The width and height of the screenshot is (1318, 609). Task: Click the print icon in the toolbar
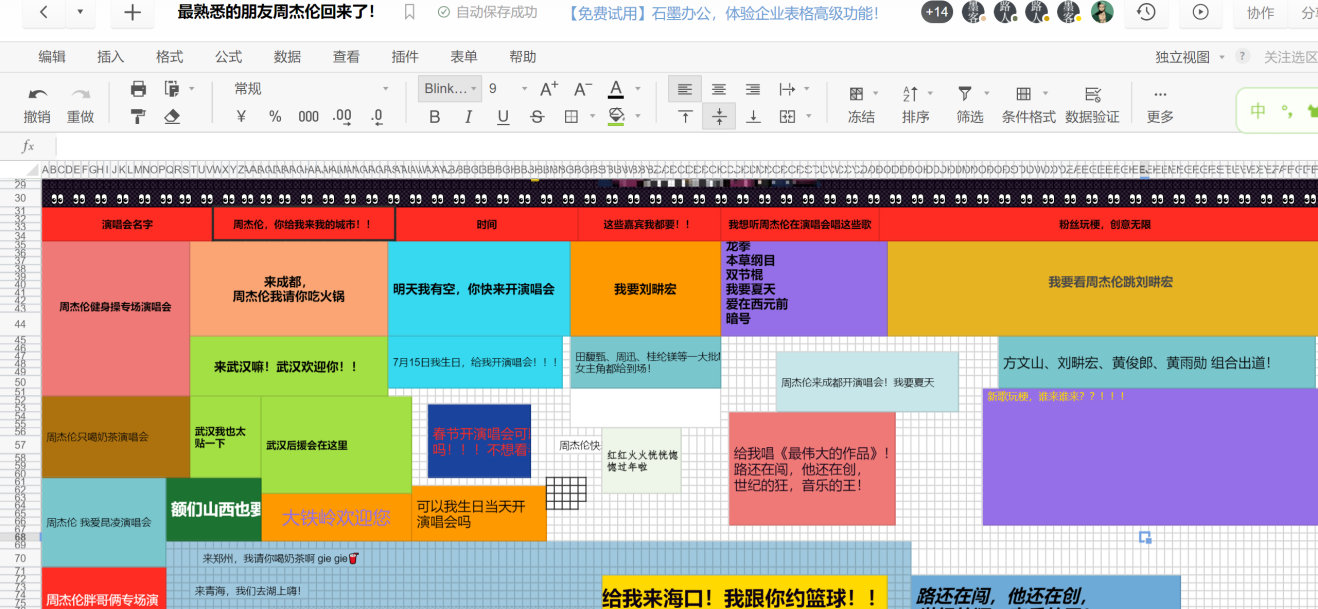point(138,89)
